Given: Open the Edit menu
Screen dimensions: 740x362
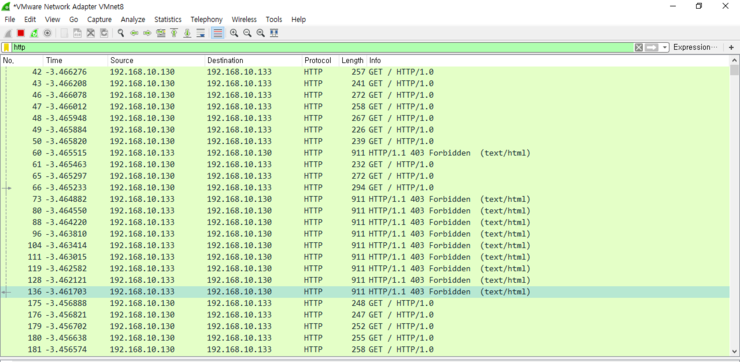Looking at the screenshot, I should pos(30,19).
